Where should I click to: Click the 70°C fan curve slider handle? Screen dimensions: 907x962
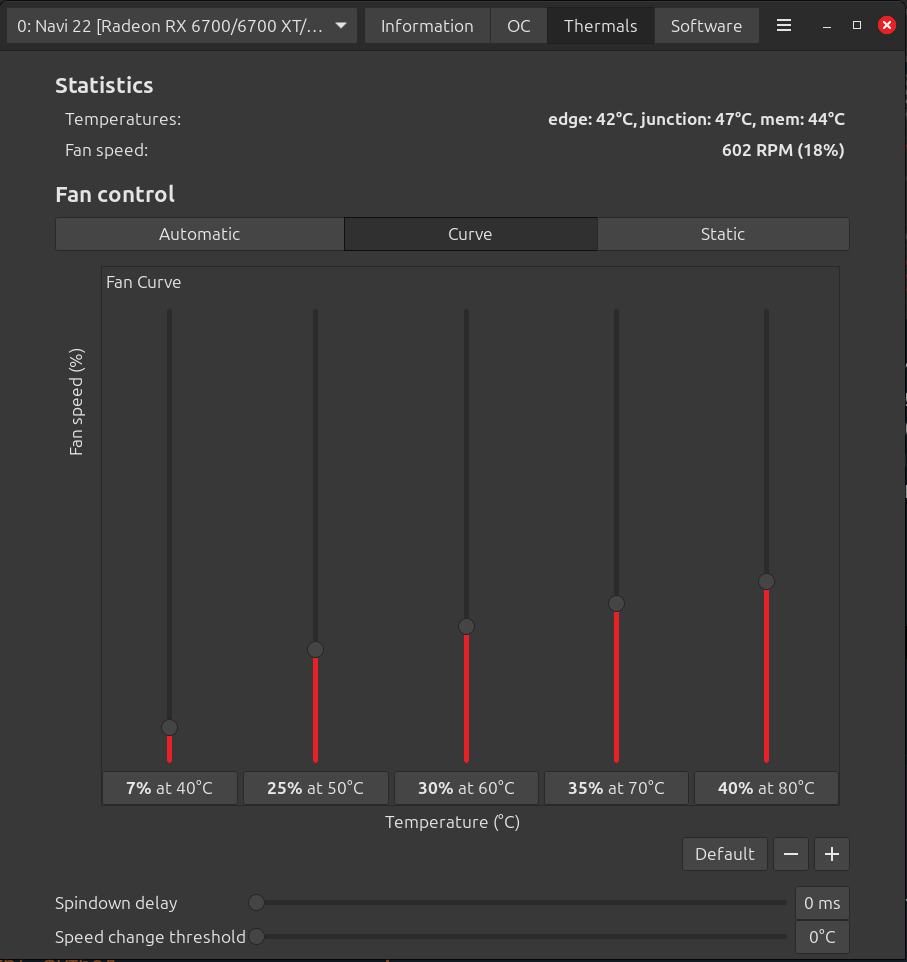pos(616,604)
